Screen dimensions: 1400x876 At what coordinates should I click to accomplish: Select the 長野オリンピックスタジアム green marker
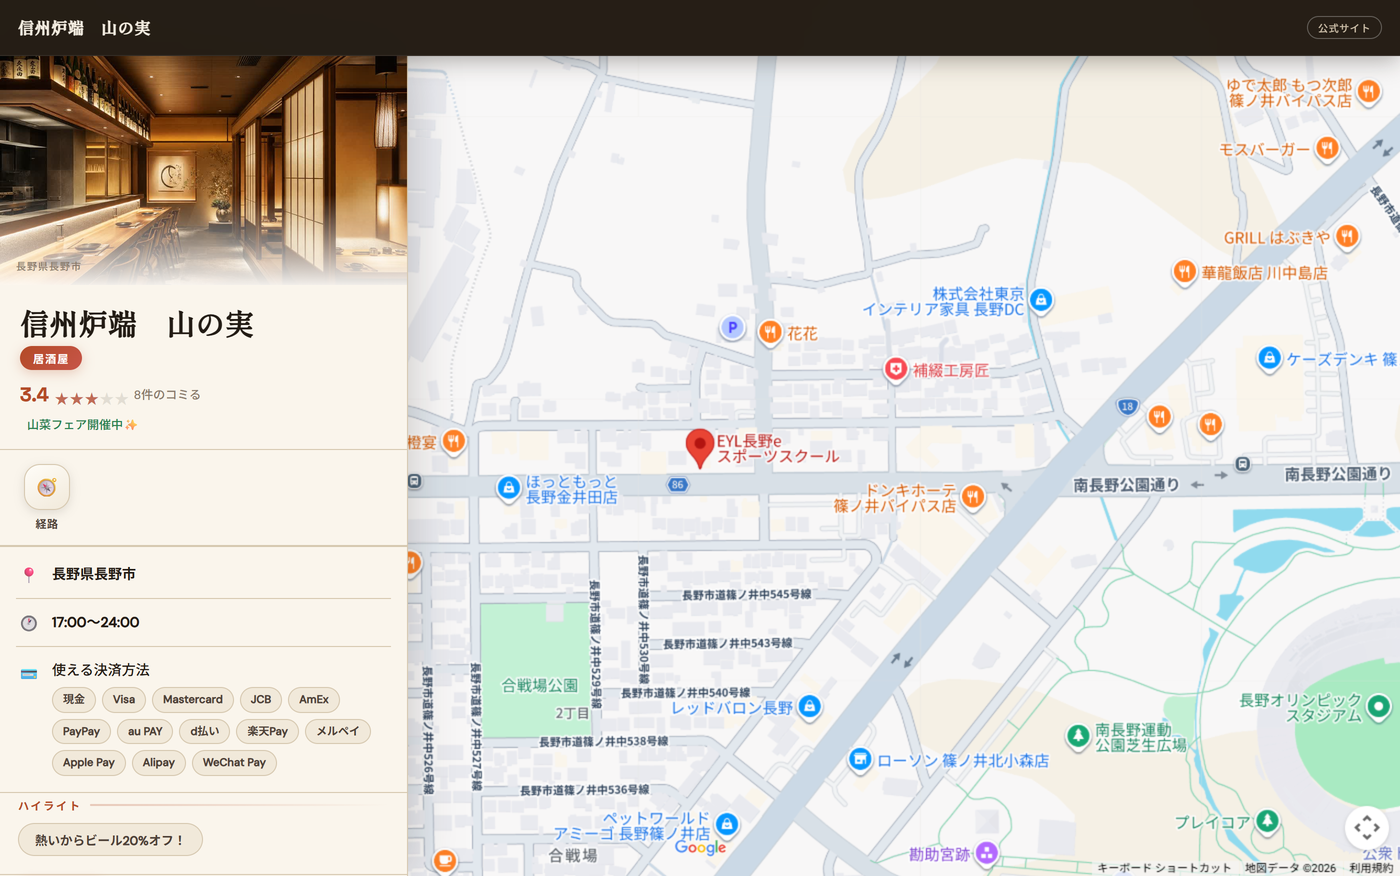click(x=1379, y=707)
